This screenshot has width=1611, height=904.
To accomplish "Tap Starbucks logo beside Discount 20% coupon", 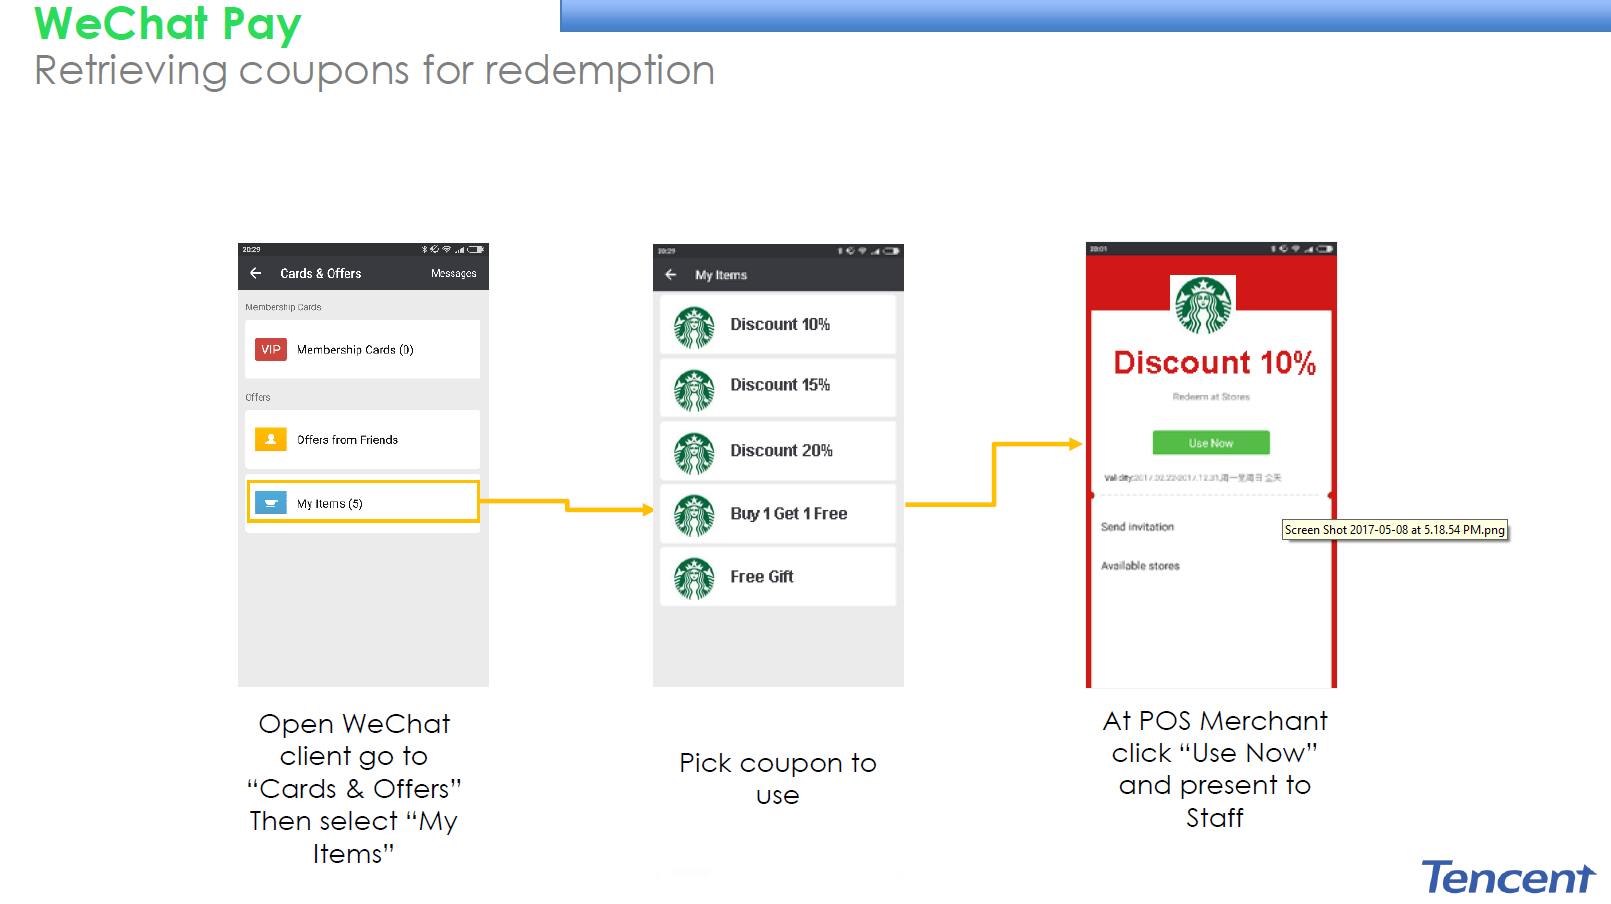I will 694,453.
